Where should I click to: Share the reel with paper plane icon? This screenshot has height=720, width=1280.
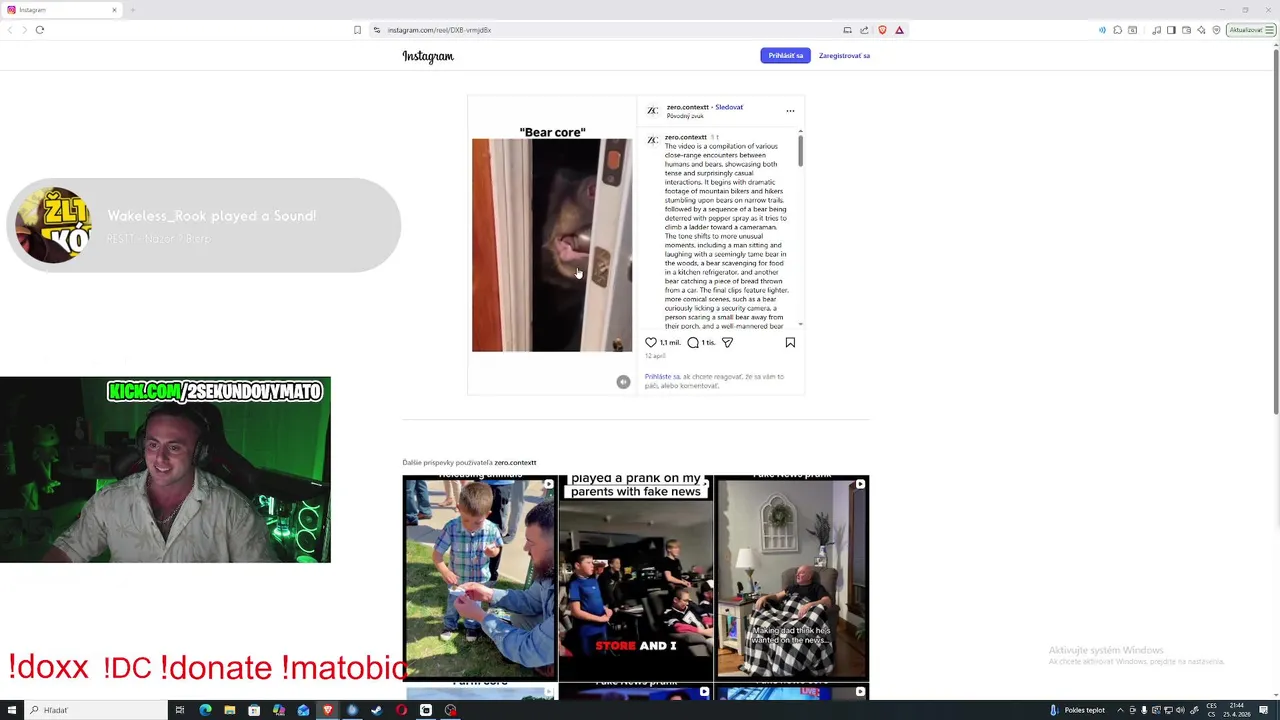coord(727,343)
